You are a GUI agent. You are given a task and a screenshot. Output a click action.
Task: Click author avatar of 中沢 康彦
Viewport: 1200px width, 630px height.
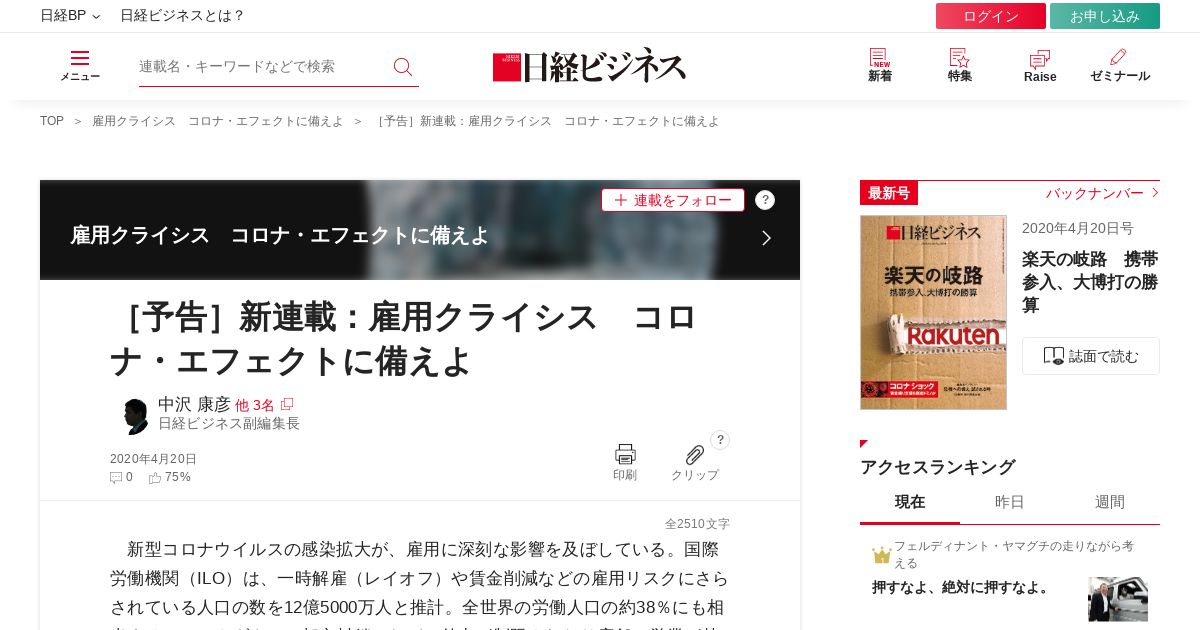(134, 414)
